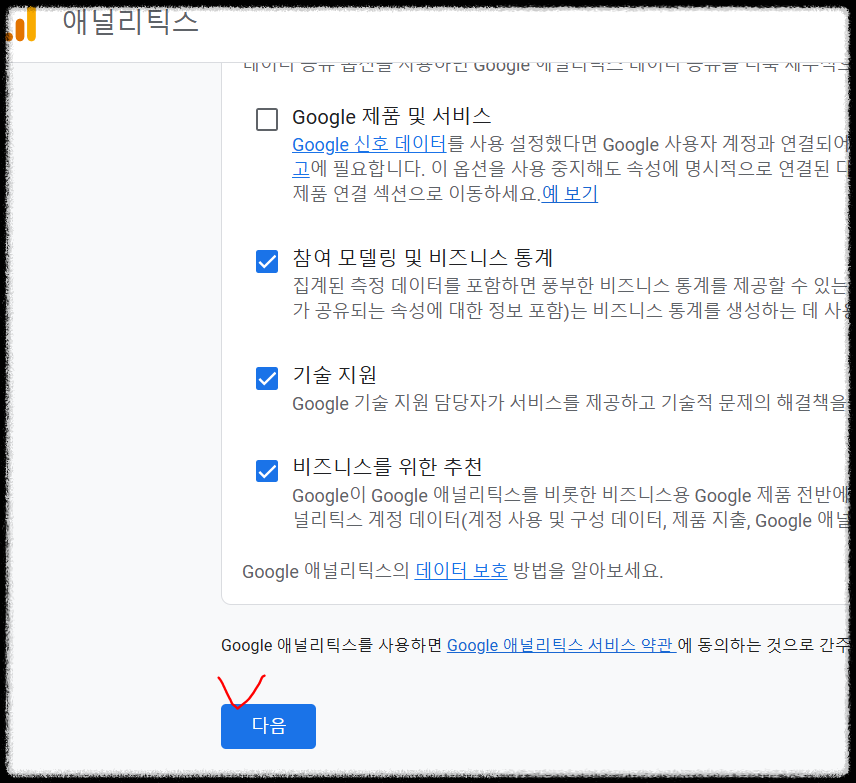Click the 다음 button
856x783 pixels.
point(268,726)
